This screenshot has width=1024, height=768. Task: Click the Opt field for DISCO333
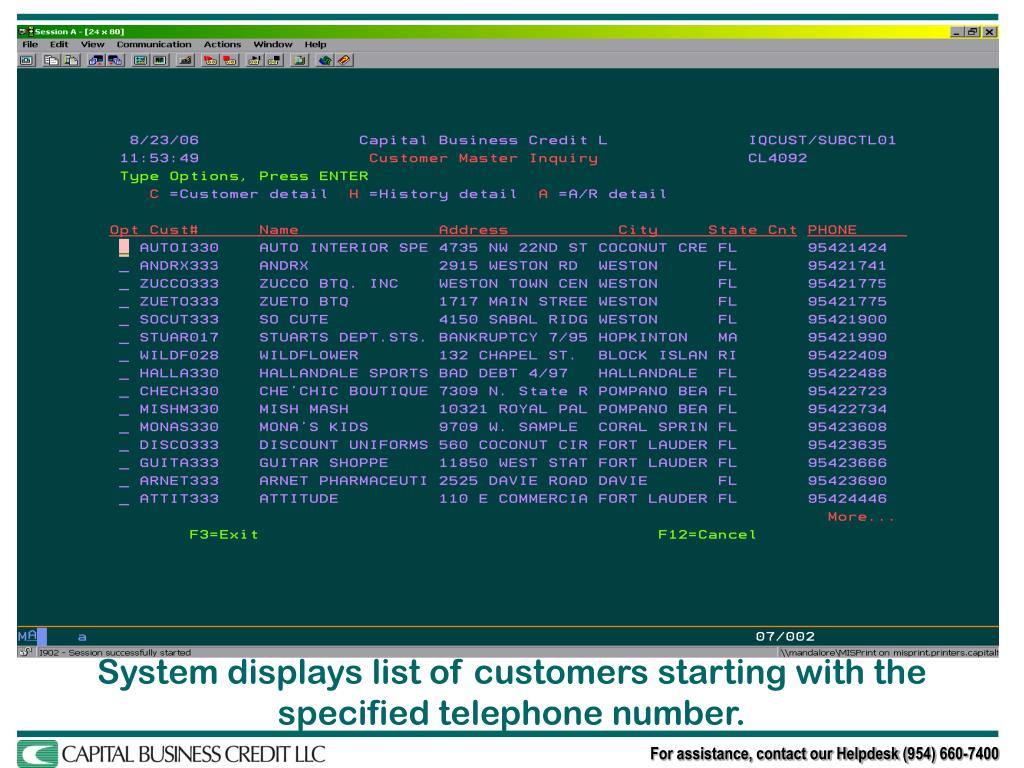pyautogui.click(x=124, y=446)
